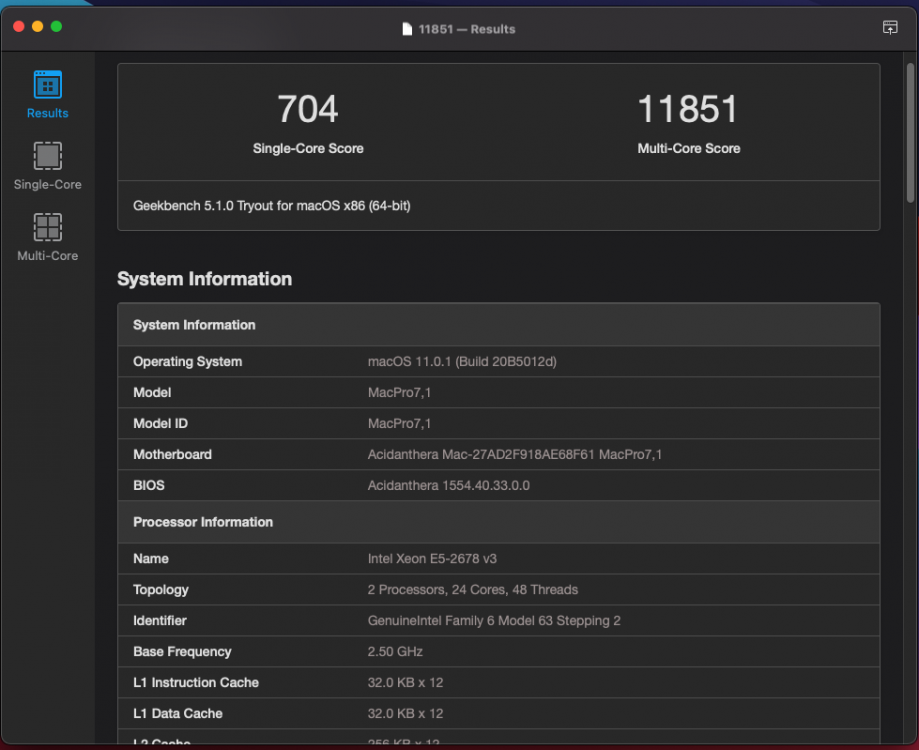Click the L1 Instruction Cache row label
The height and width of the screenshot is (750, 919).
196,683
